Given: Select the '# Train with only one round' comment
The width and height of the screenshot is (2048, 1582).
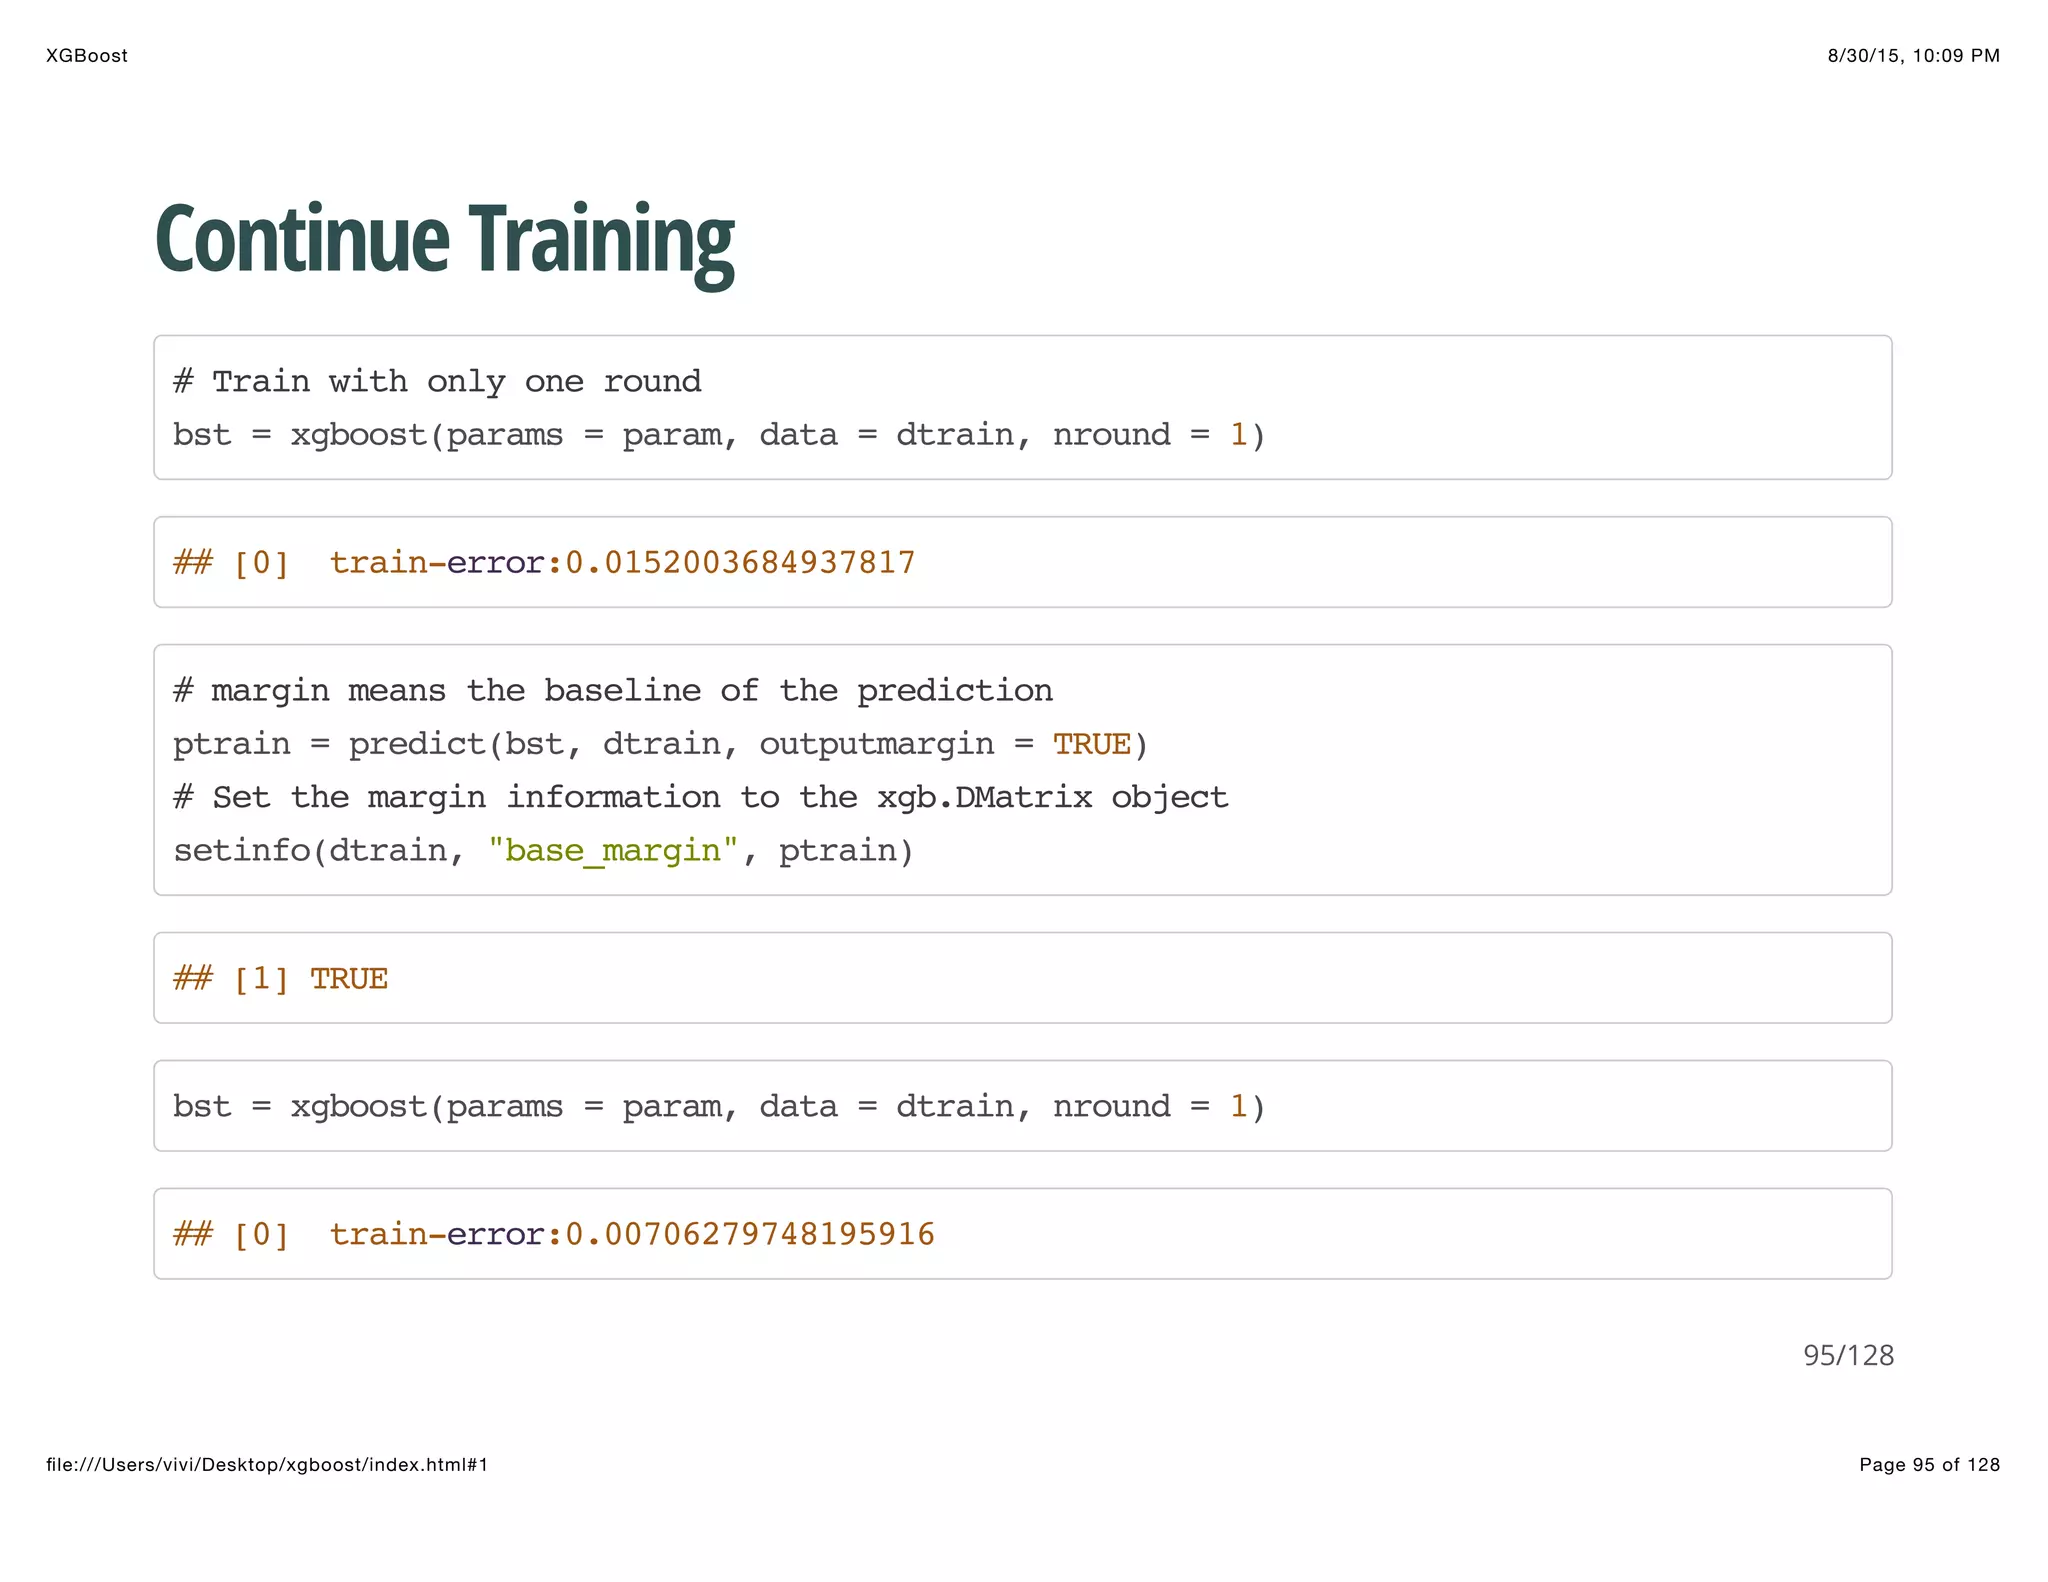Looking at the screenshot, I should (437, 382).
